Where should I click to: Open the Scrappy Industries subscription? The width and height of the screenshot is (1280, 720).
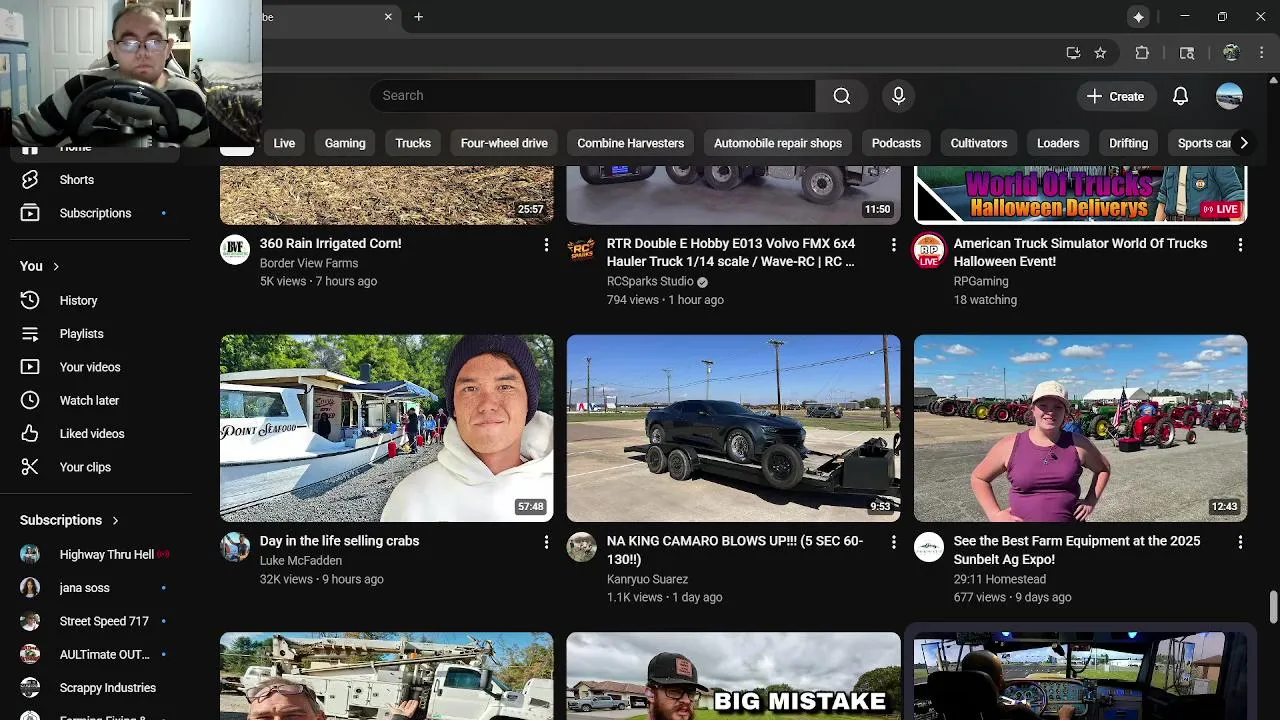pyautogui.click(x=95, y=688)
